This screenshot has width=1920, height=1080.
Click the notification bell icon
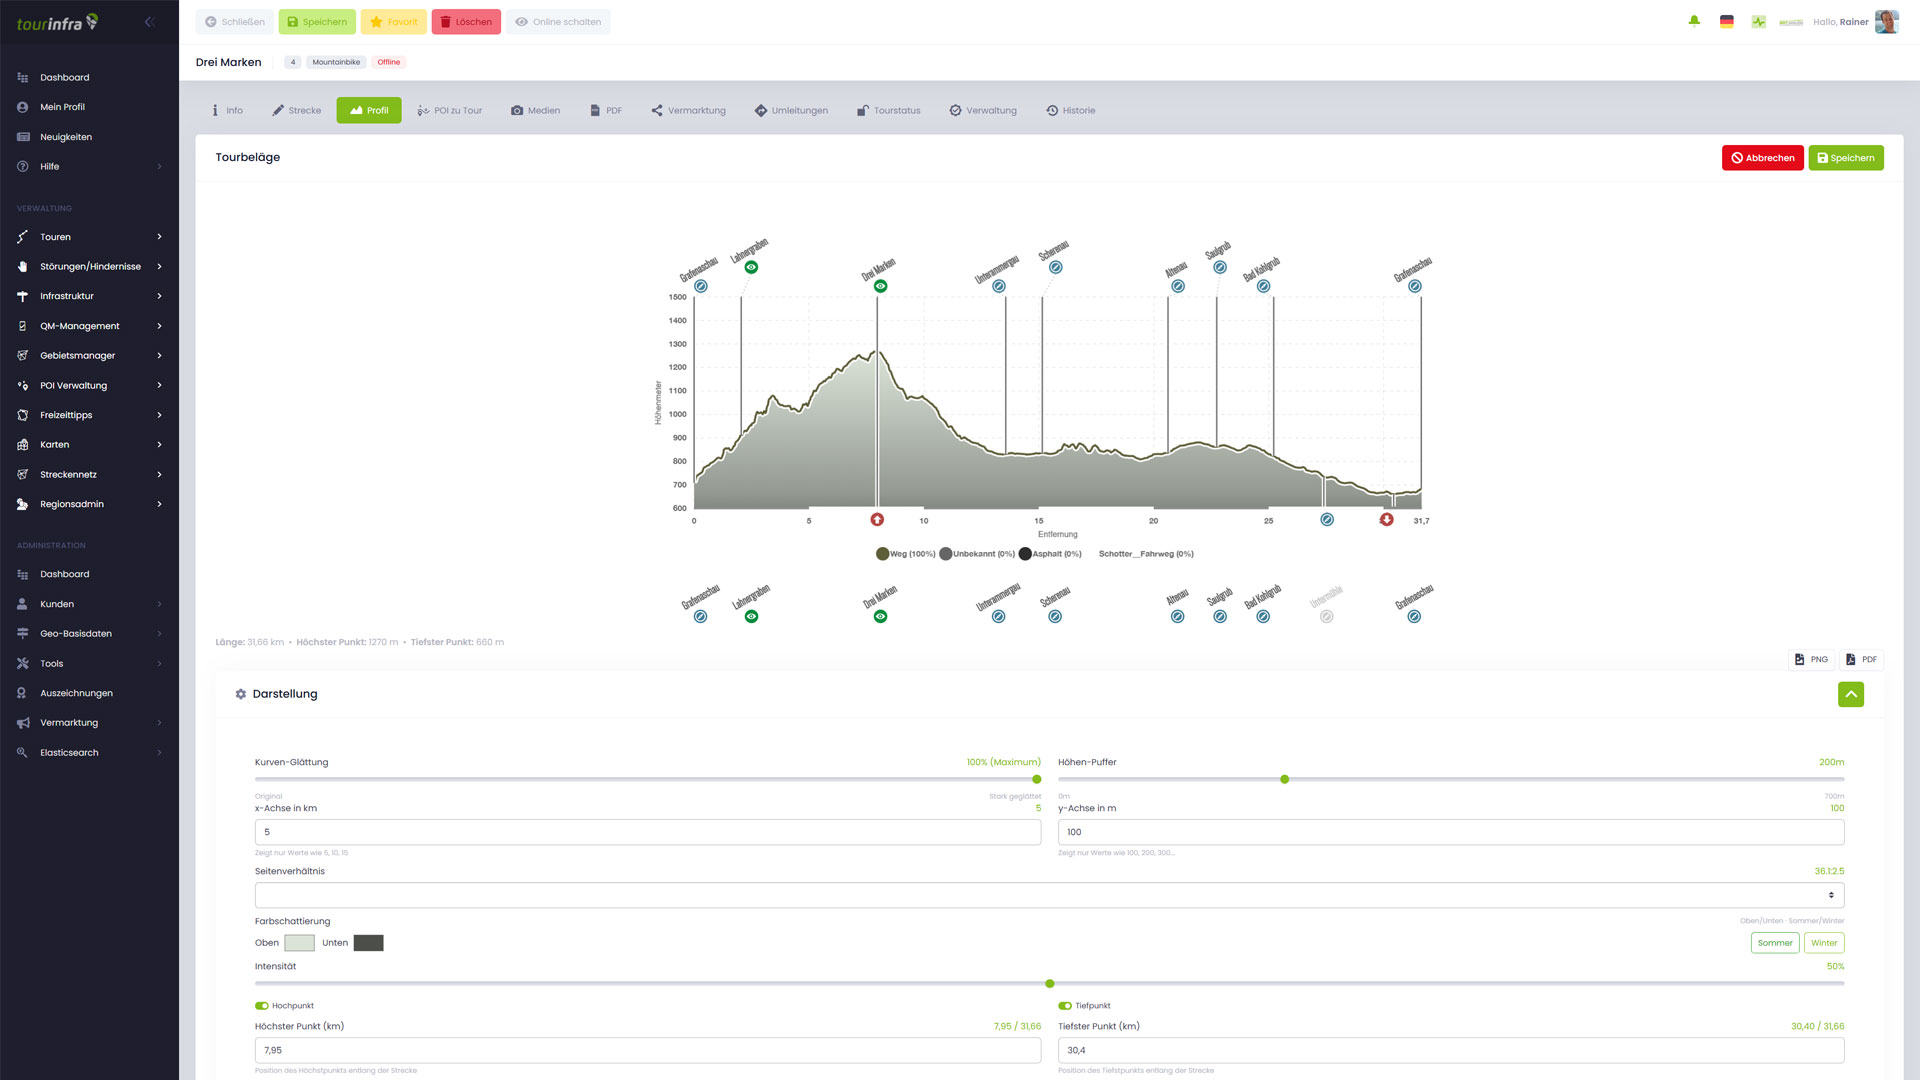click(1694, 21)
